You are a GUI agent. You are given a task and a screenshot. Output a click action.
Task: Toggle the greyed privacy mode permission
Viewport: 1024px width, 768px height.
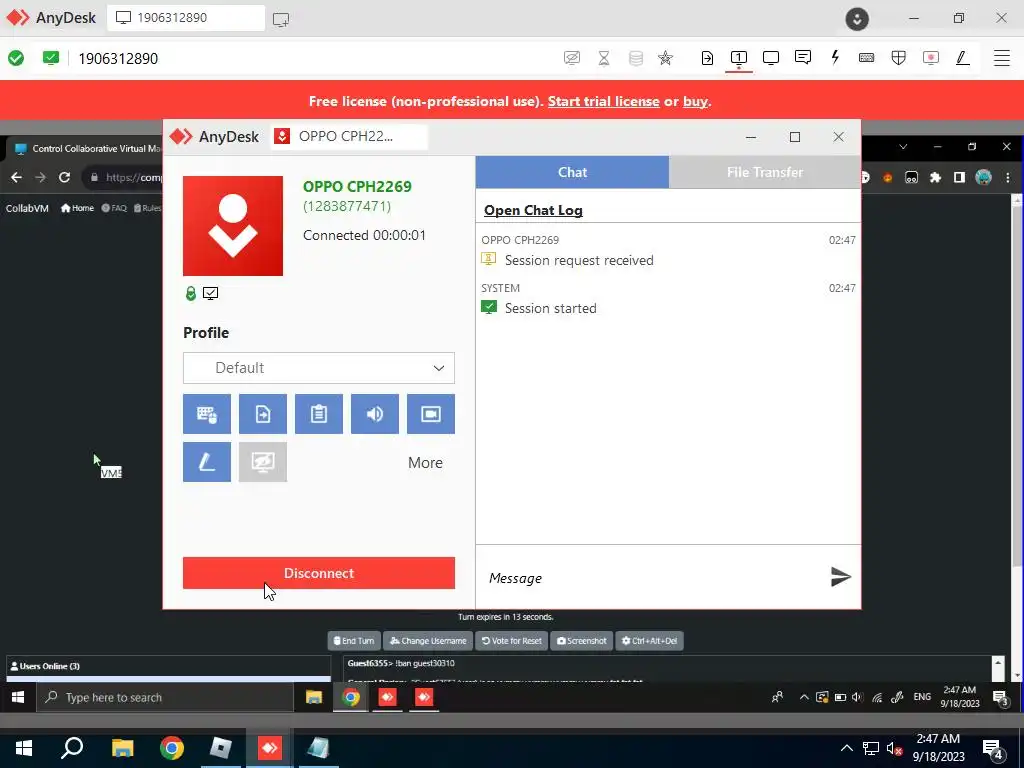tap(263, 462)
